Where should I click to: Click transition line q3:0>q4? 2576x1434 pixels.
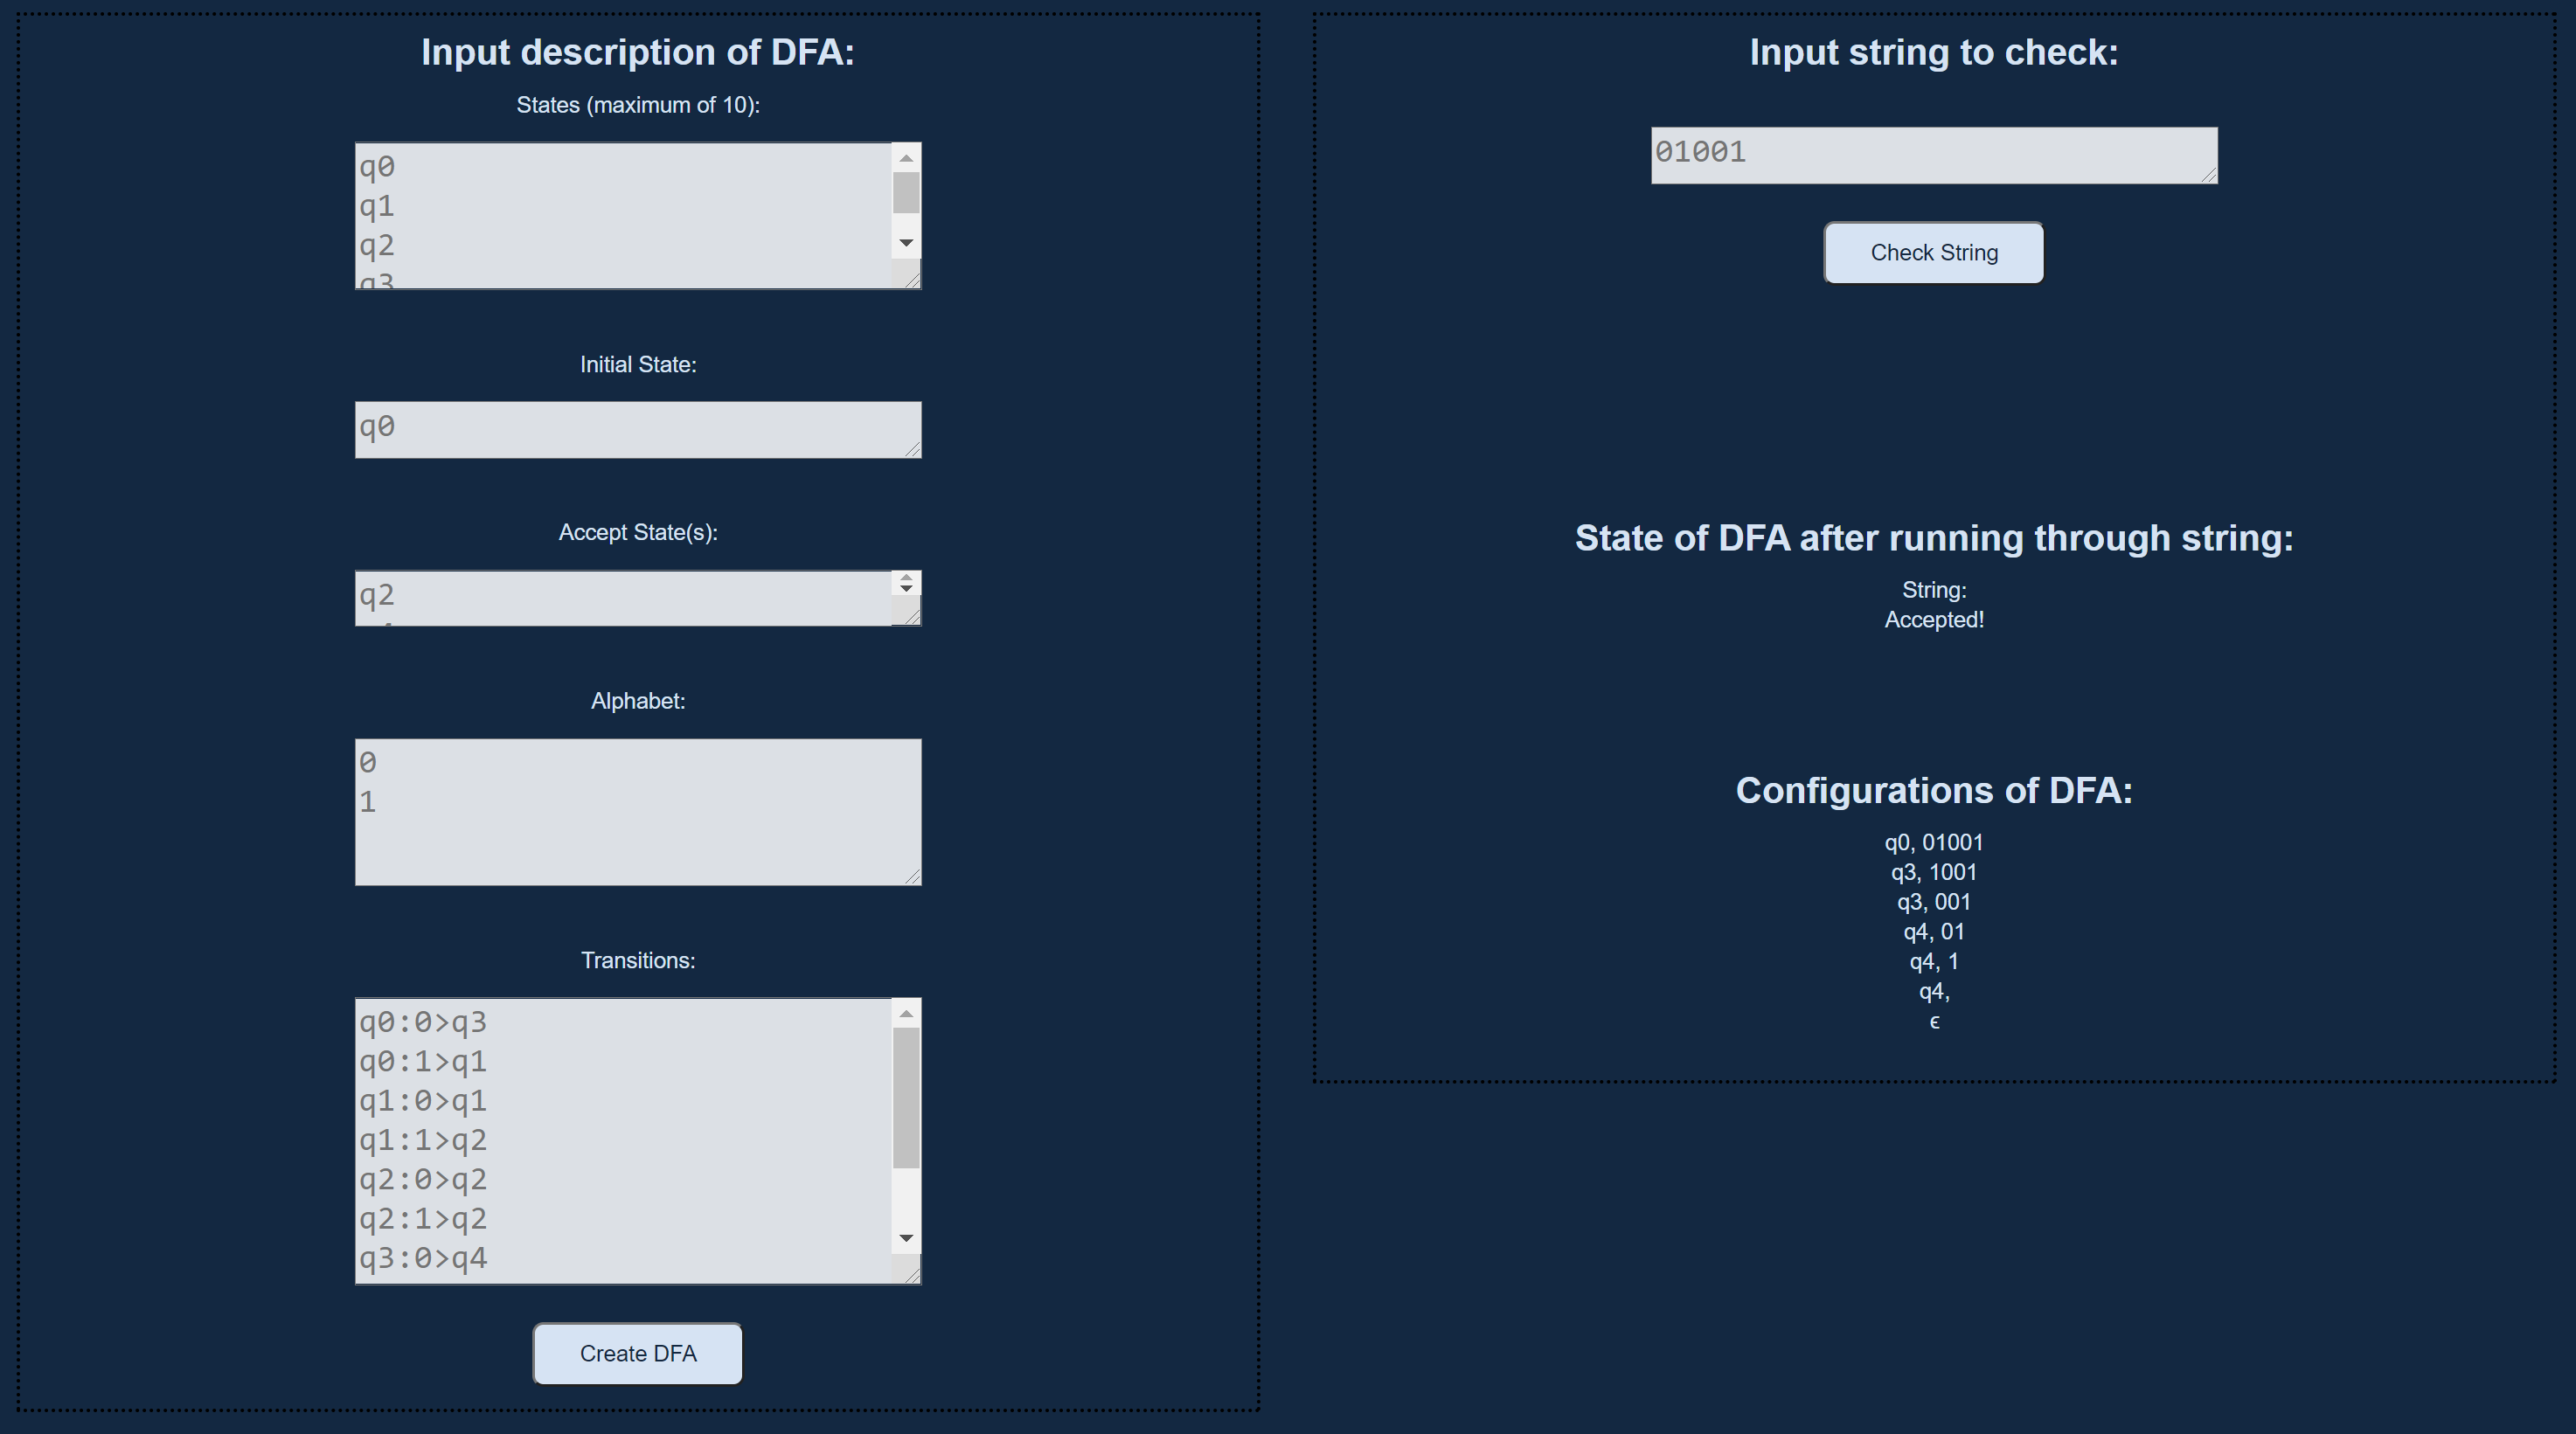(x=423, y=1258)
